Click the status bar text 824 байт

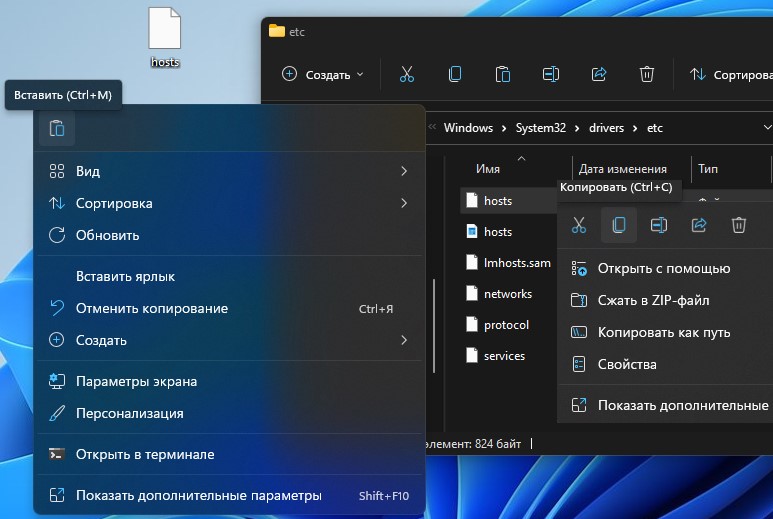pos(498,444)
